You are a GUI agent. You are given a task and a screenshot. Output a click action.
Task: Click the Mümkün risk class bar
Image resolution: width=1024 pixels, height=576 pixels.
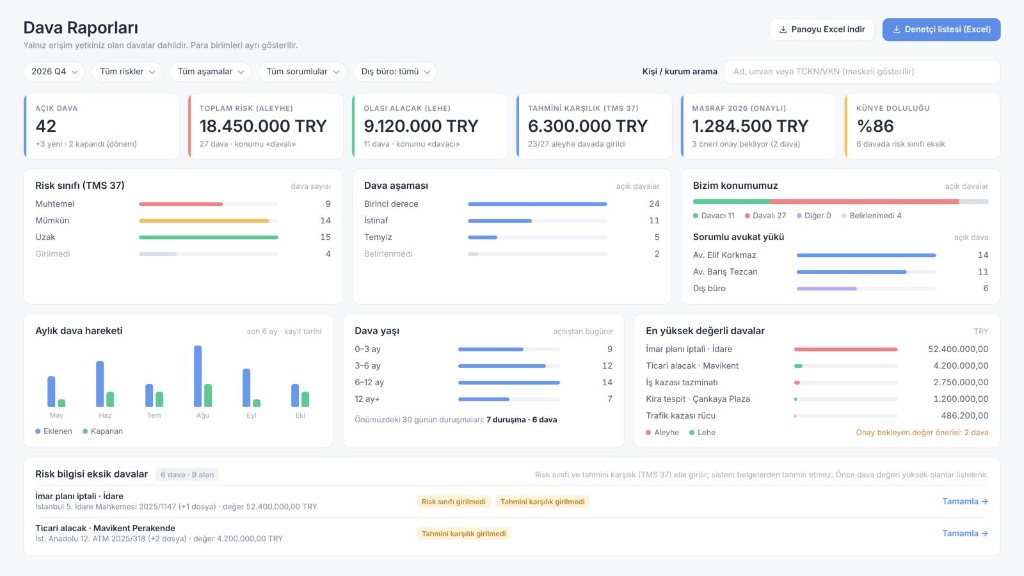click(x=204, y=221)
